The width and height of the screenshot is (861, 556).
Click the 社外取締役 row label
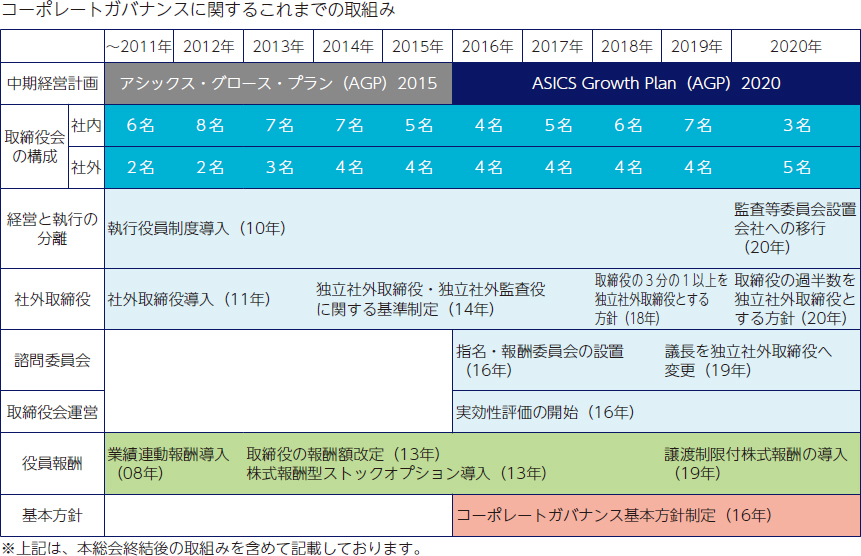(52, 300)
